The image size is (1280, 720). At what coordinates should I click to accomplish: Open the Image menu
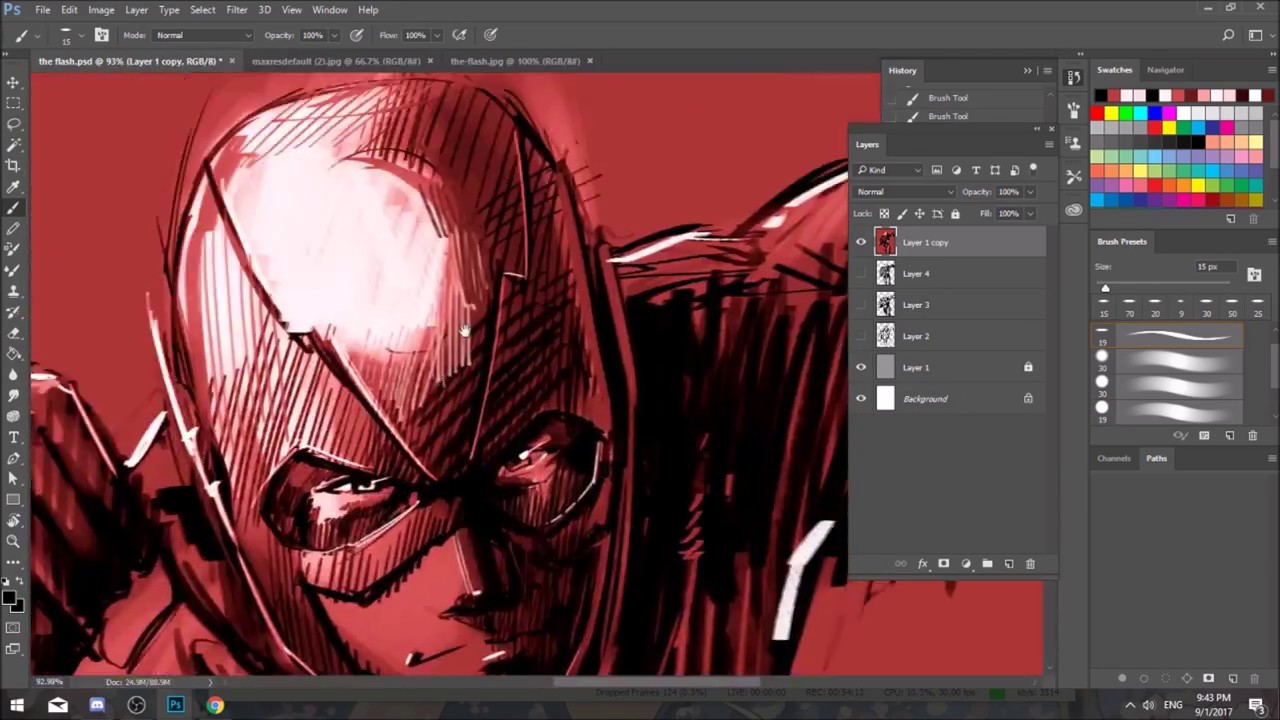click(101, 10)
